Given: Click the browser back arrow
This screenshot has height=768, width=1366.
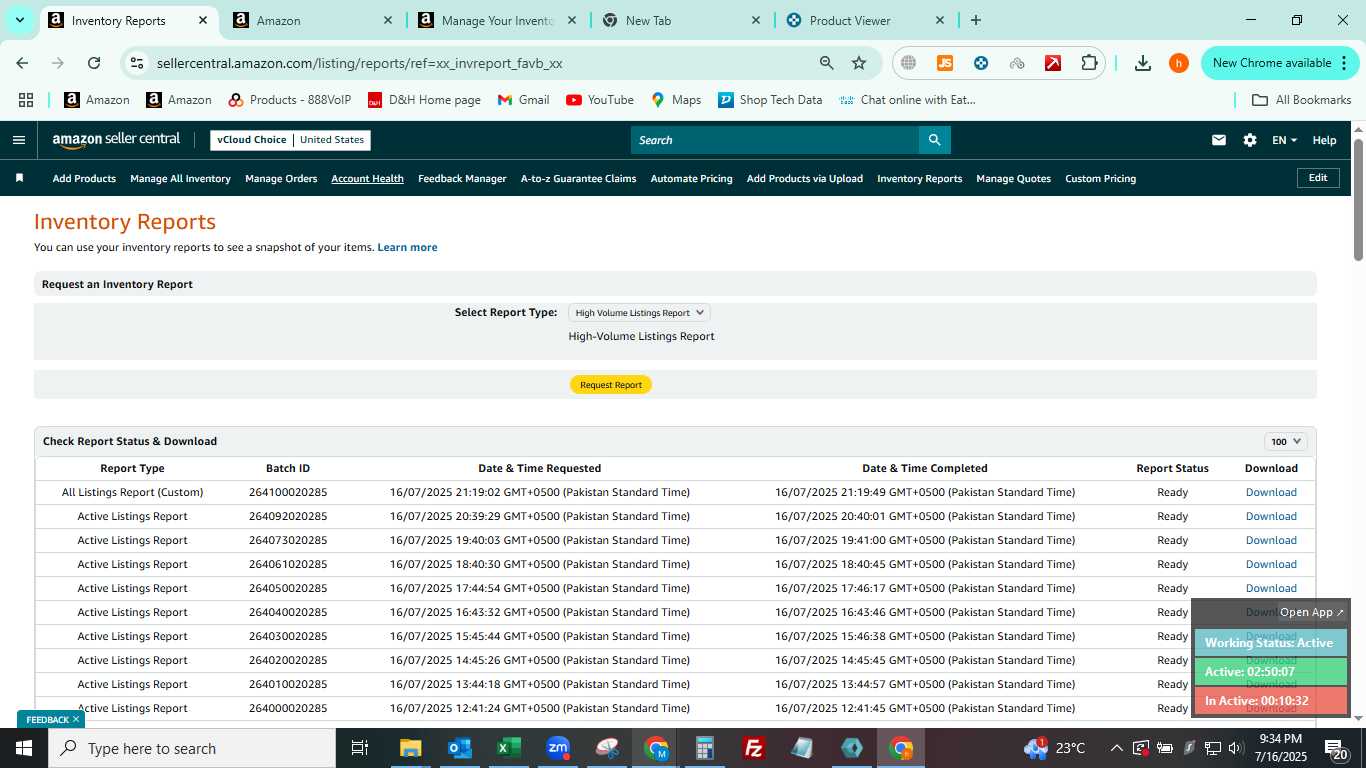Looking at the screenshot, I should pyautogui.click(x=22, y=63).
